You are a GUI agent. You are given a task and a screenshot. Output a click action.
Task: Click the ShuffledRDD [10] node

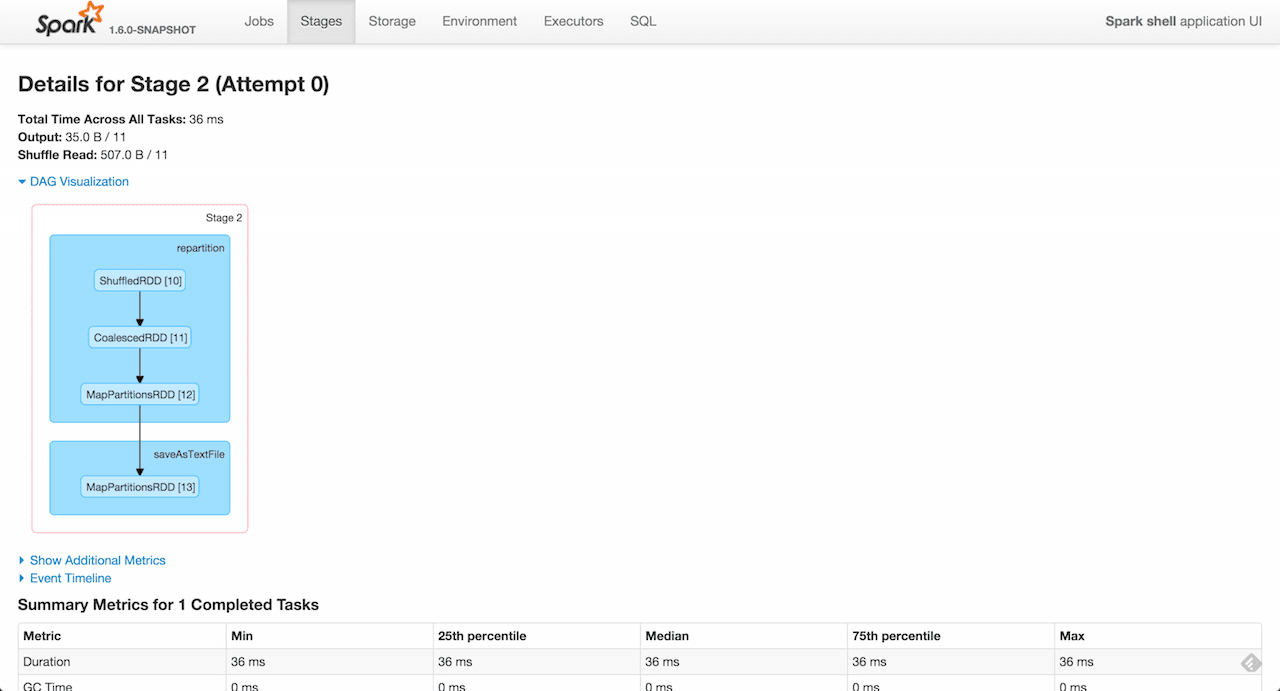140,281
